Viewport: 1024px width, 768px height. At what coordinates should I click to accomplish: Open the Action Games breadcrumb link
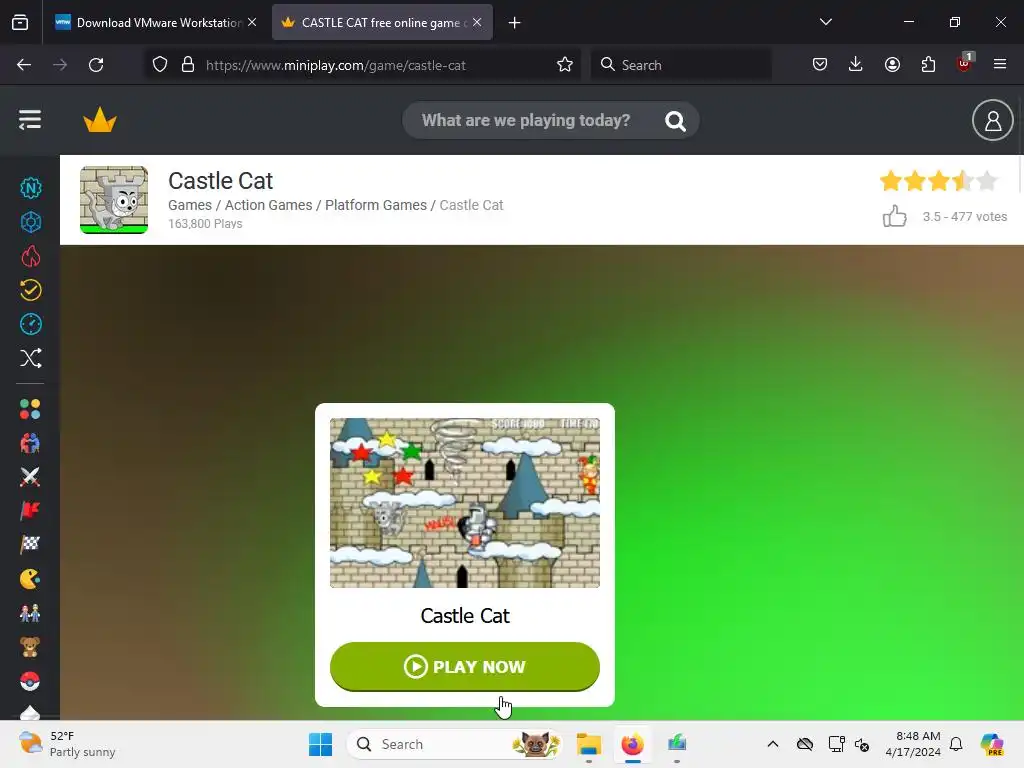click(x=268, y=205)
